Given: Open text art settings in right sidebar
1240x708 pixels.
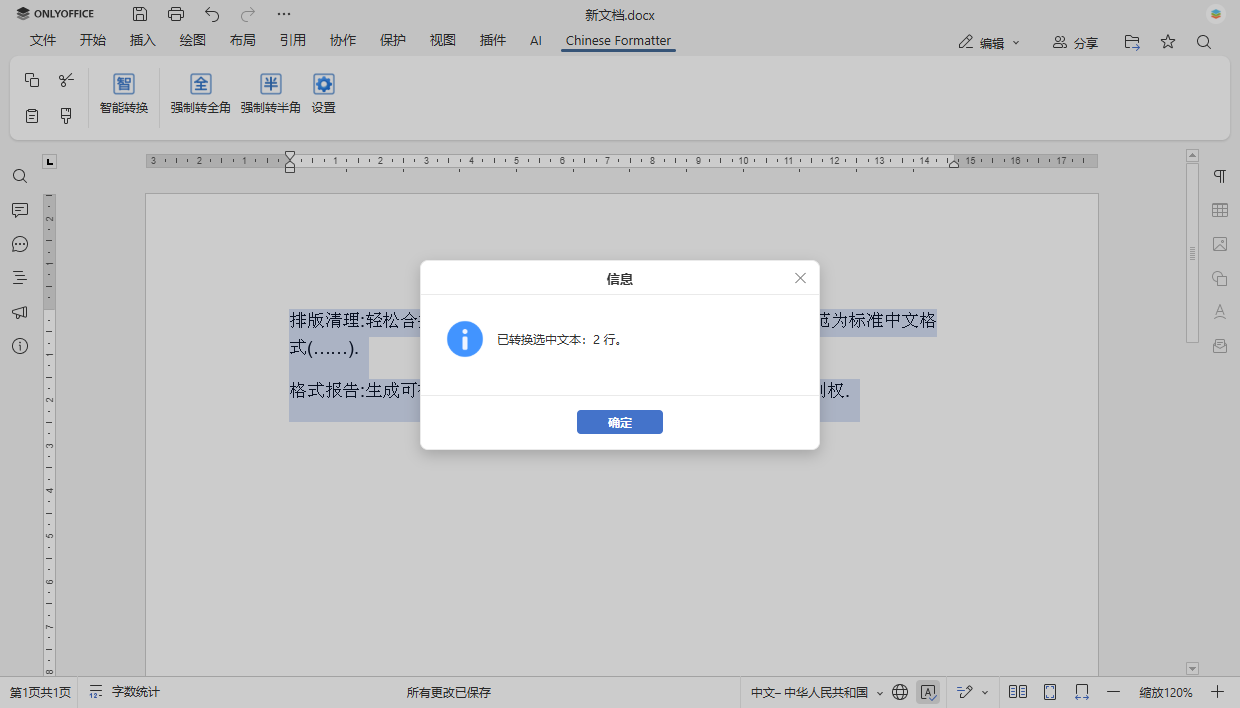Looking at the screenshot, I should 1220,312.
